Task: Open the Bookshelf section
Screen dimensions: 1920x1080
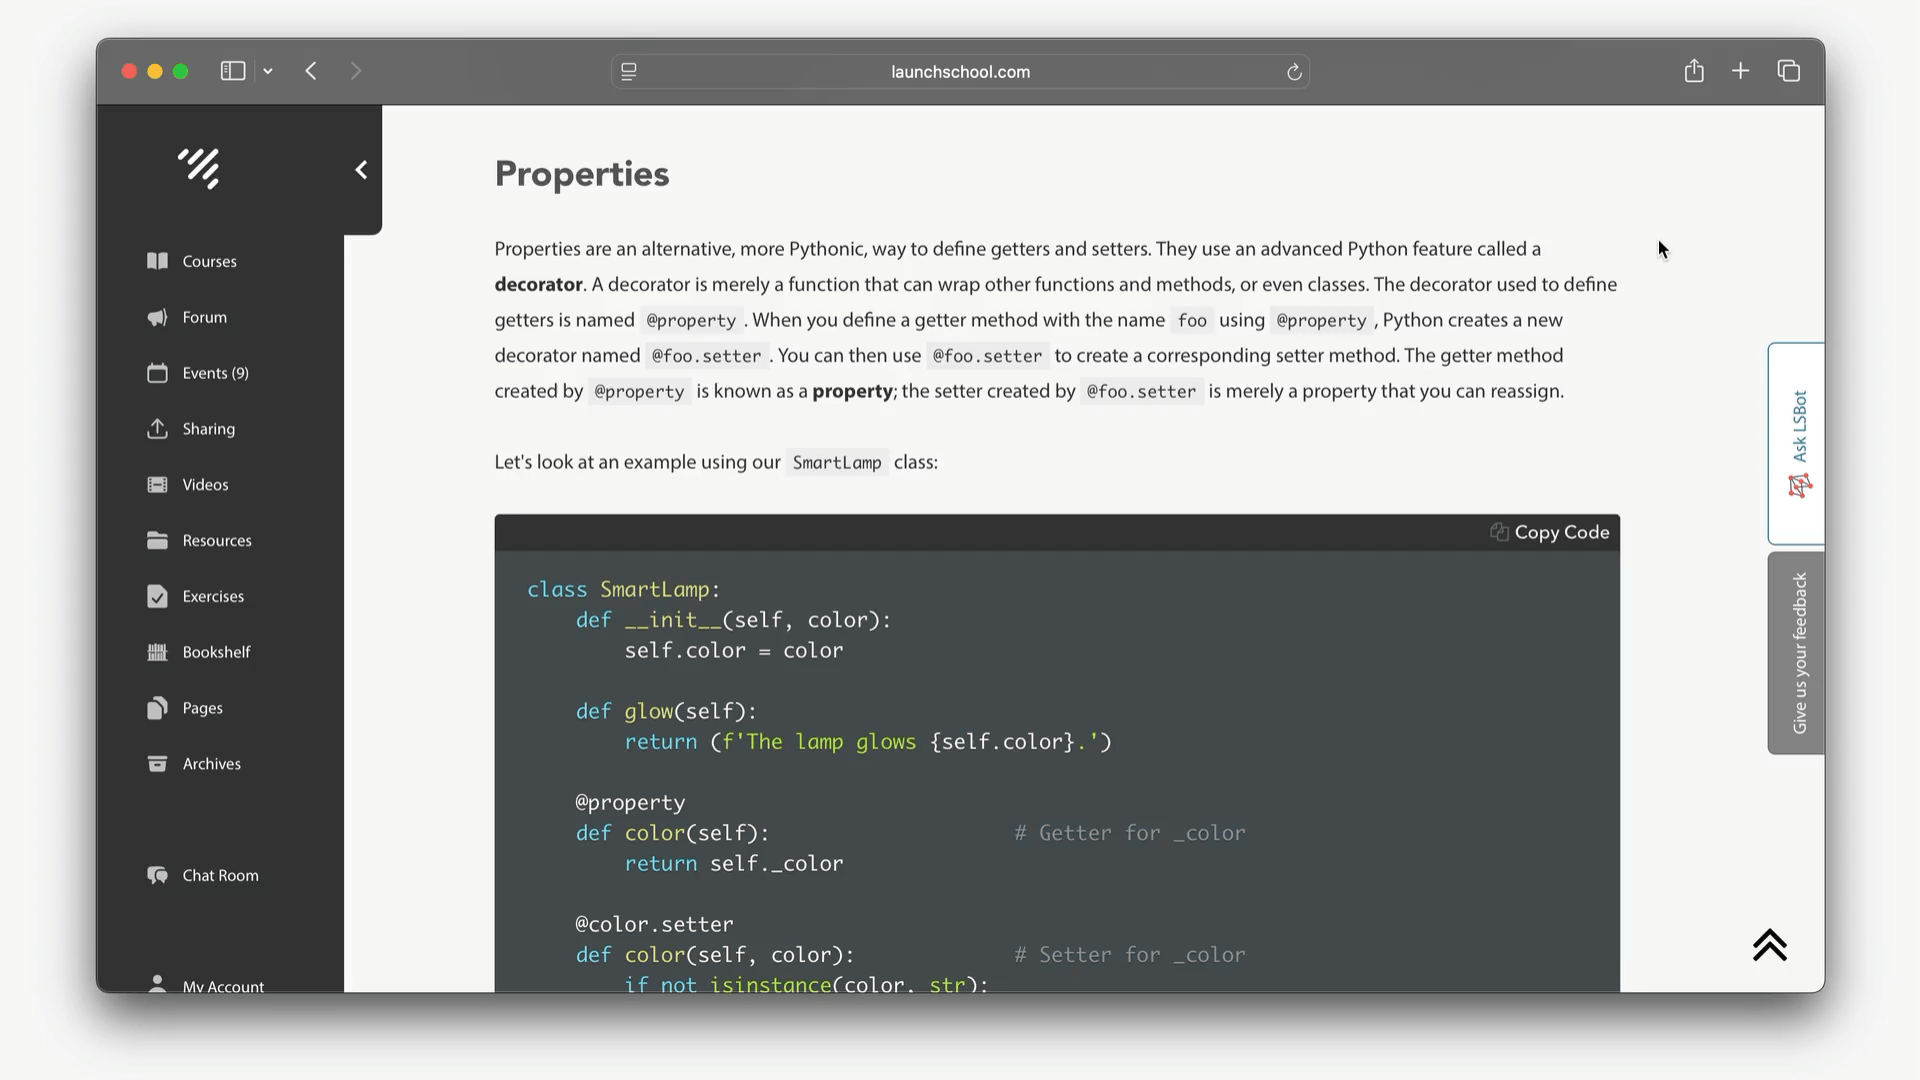Action: (216, 652)
